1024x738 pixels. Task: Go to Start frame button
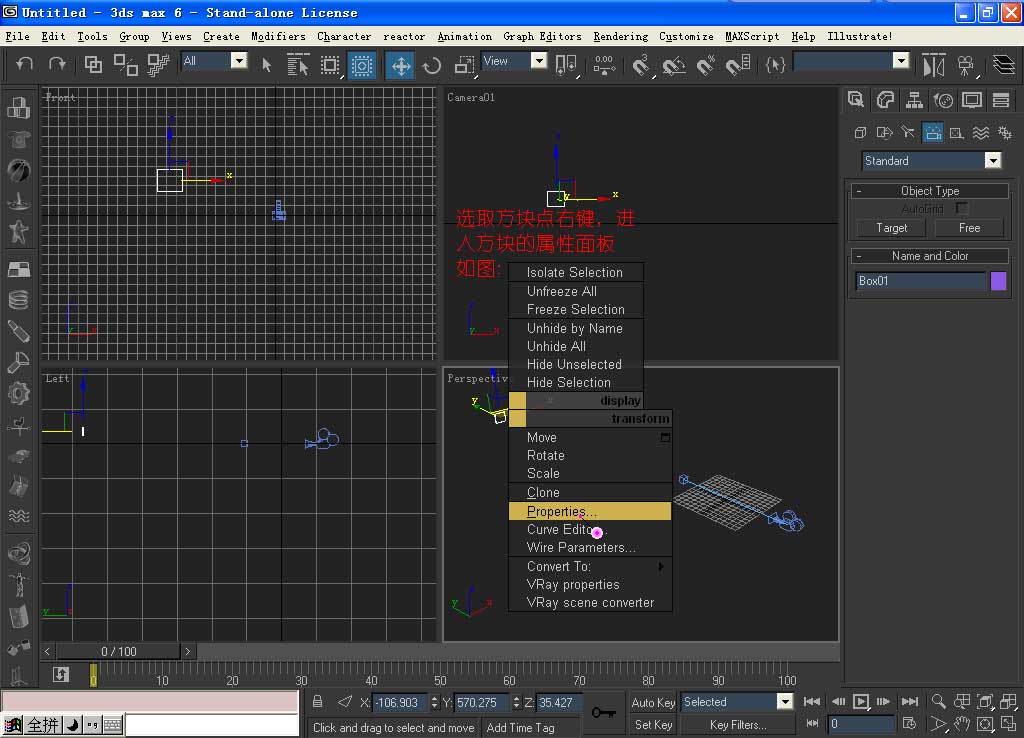pos(812,701)
